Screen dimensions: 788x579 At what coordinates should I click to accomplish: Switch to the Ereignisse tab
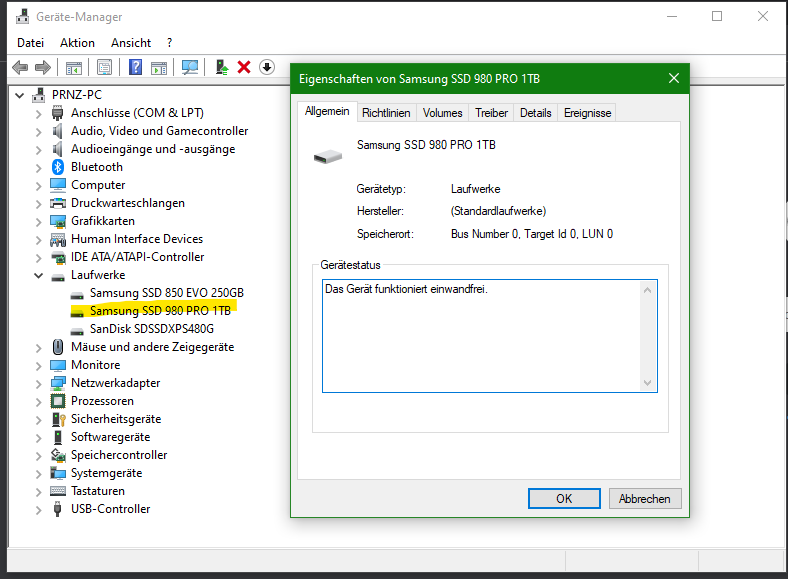pyautogui.click(x=587, y=113)
